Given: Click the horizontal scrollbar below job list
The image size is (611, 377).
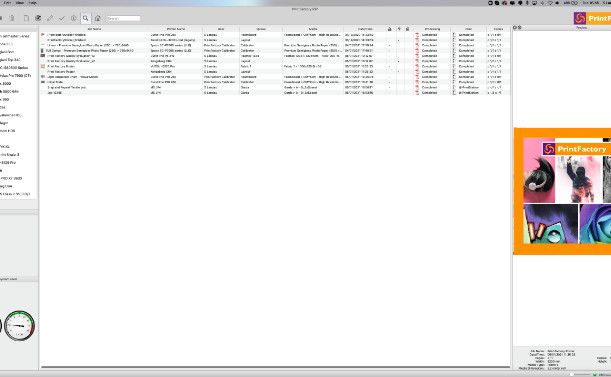Looking at the screenshot, I should click(275, 367).
